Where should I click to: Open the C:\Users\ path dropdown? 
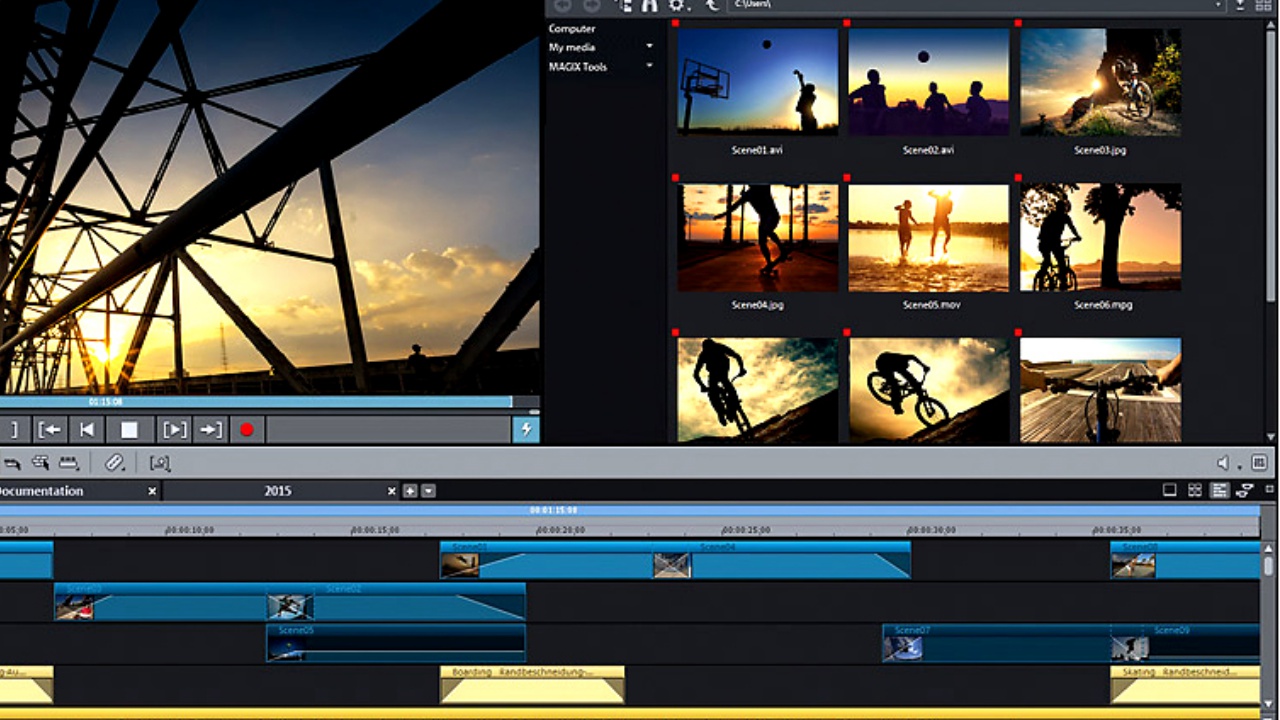(1218, 5)
